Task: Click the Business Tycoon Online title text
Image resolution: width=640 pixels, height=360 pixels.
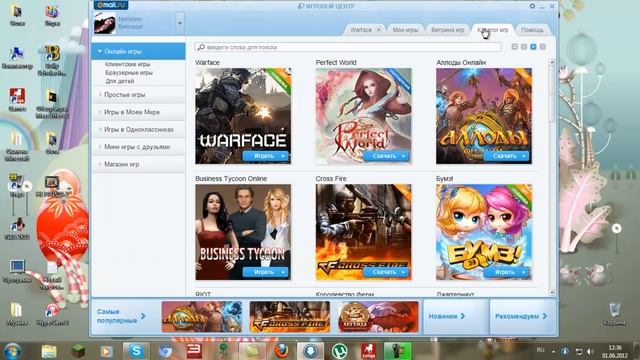Action: tap(231, 179)
